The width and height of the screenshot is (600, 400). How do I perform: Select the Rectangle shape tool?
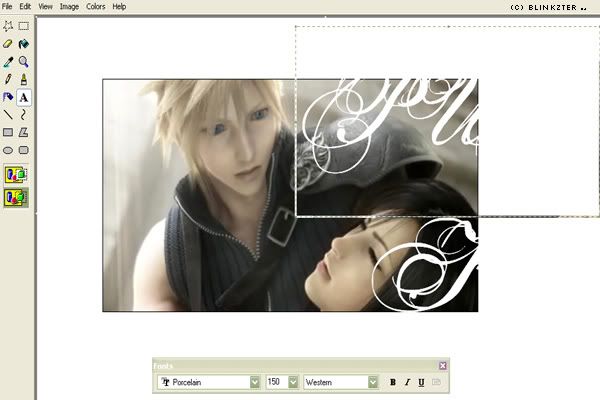point(8,132)
